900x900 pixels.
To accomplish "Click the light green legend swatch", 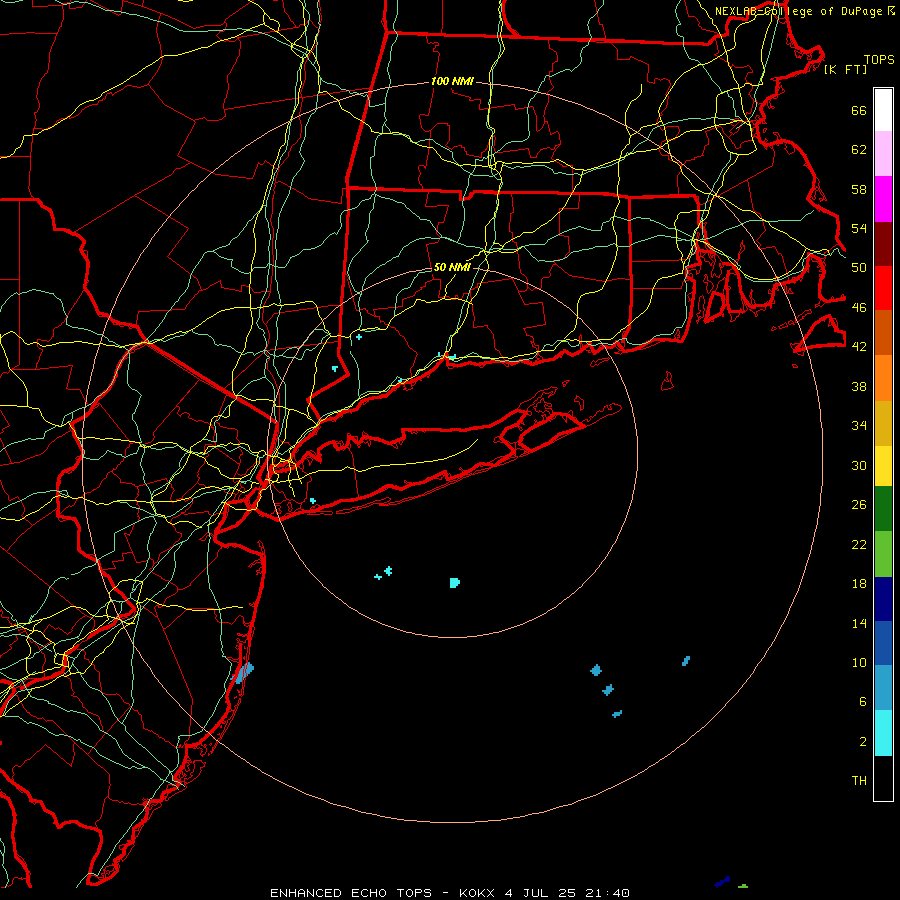I will [883, 554].
